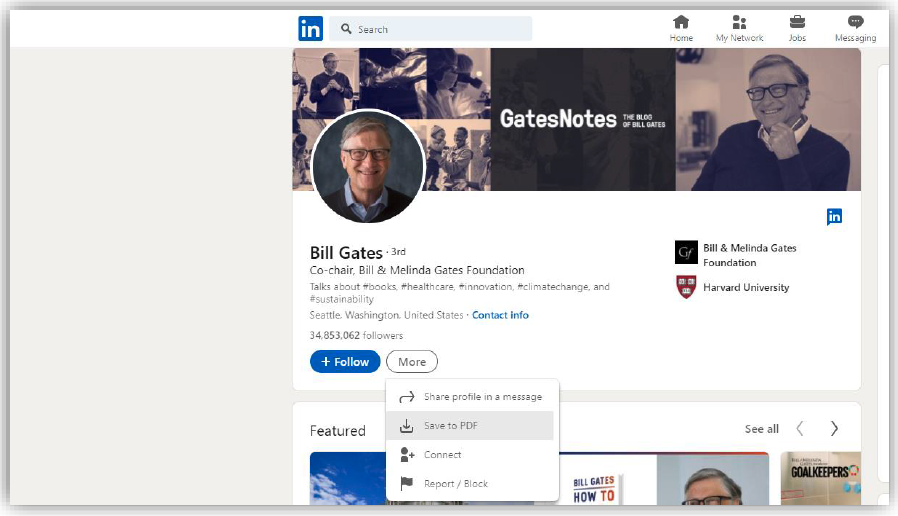Click the LinkedIn badge icon below banner
898x516 pixels.
(x=834, y=216)
